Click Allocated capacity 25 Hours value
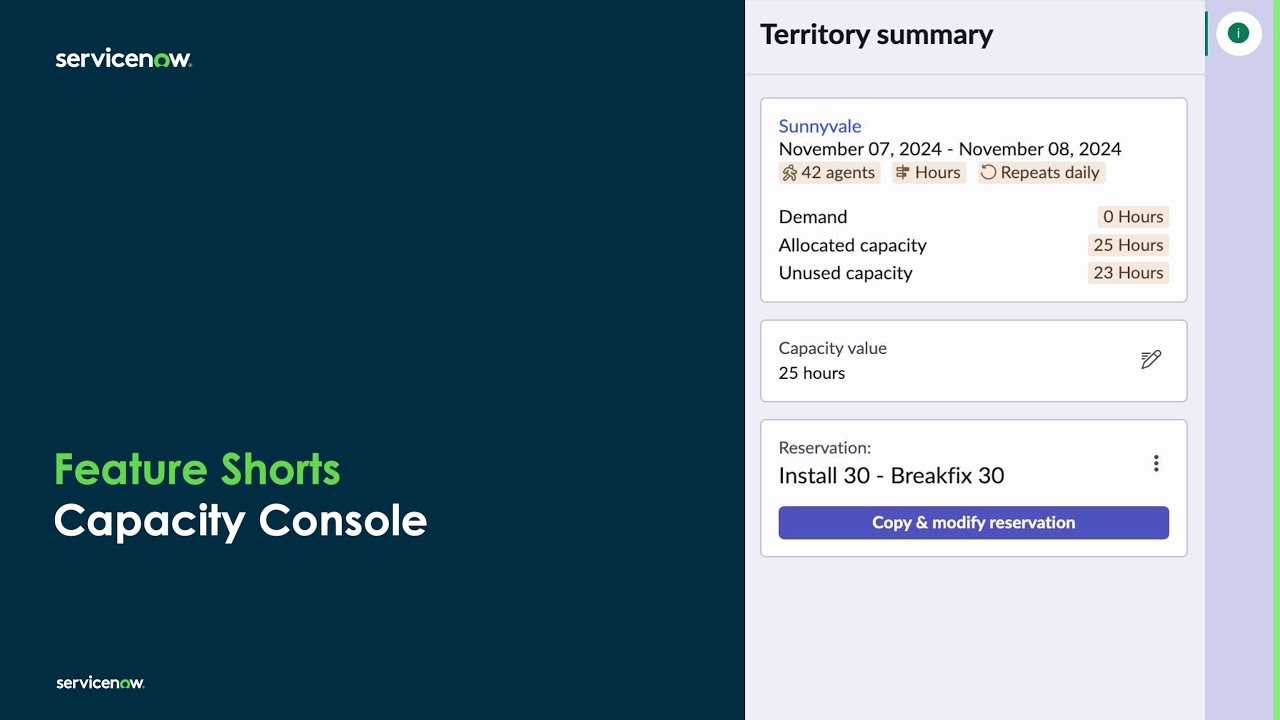This screenshot has width=1280, height=720. 1128,245
